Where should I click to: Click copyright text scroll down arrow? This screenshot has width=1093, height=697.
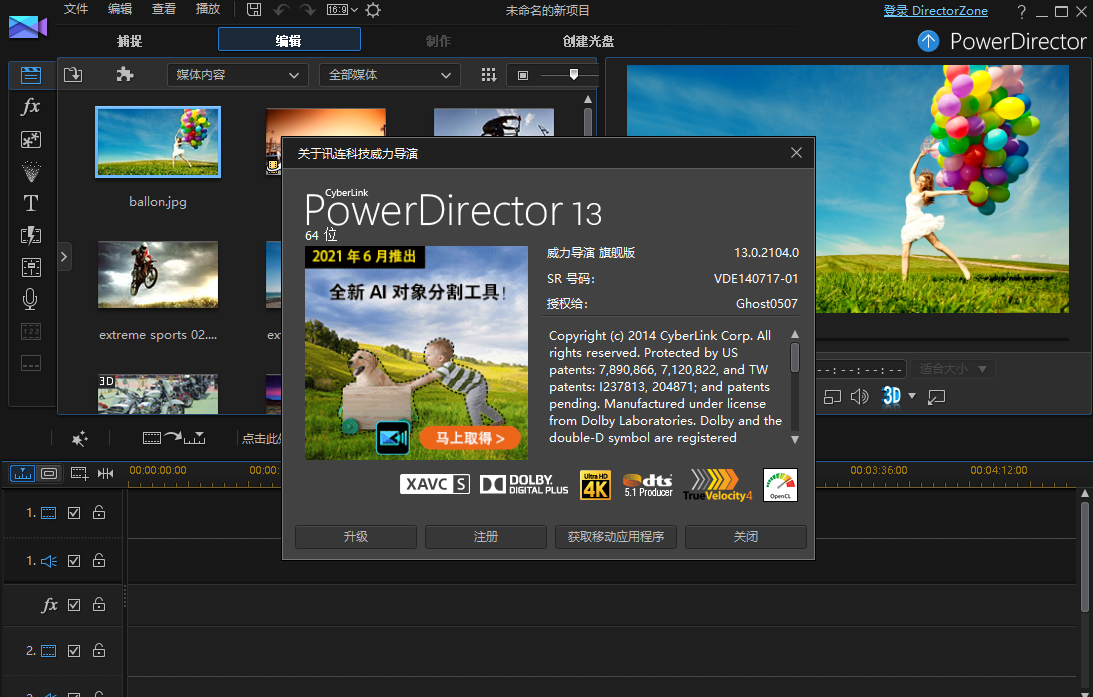pos(795,440)
